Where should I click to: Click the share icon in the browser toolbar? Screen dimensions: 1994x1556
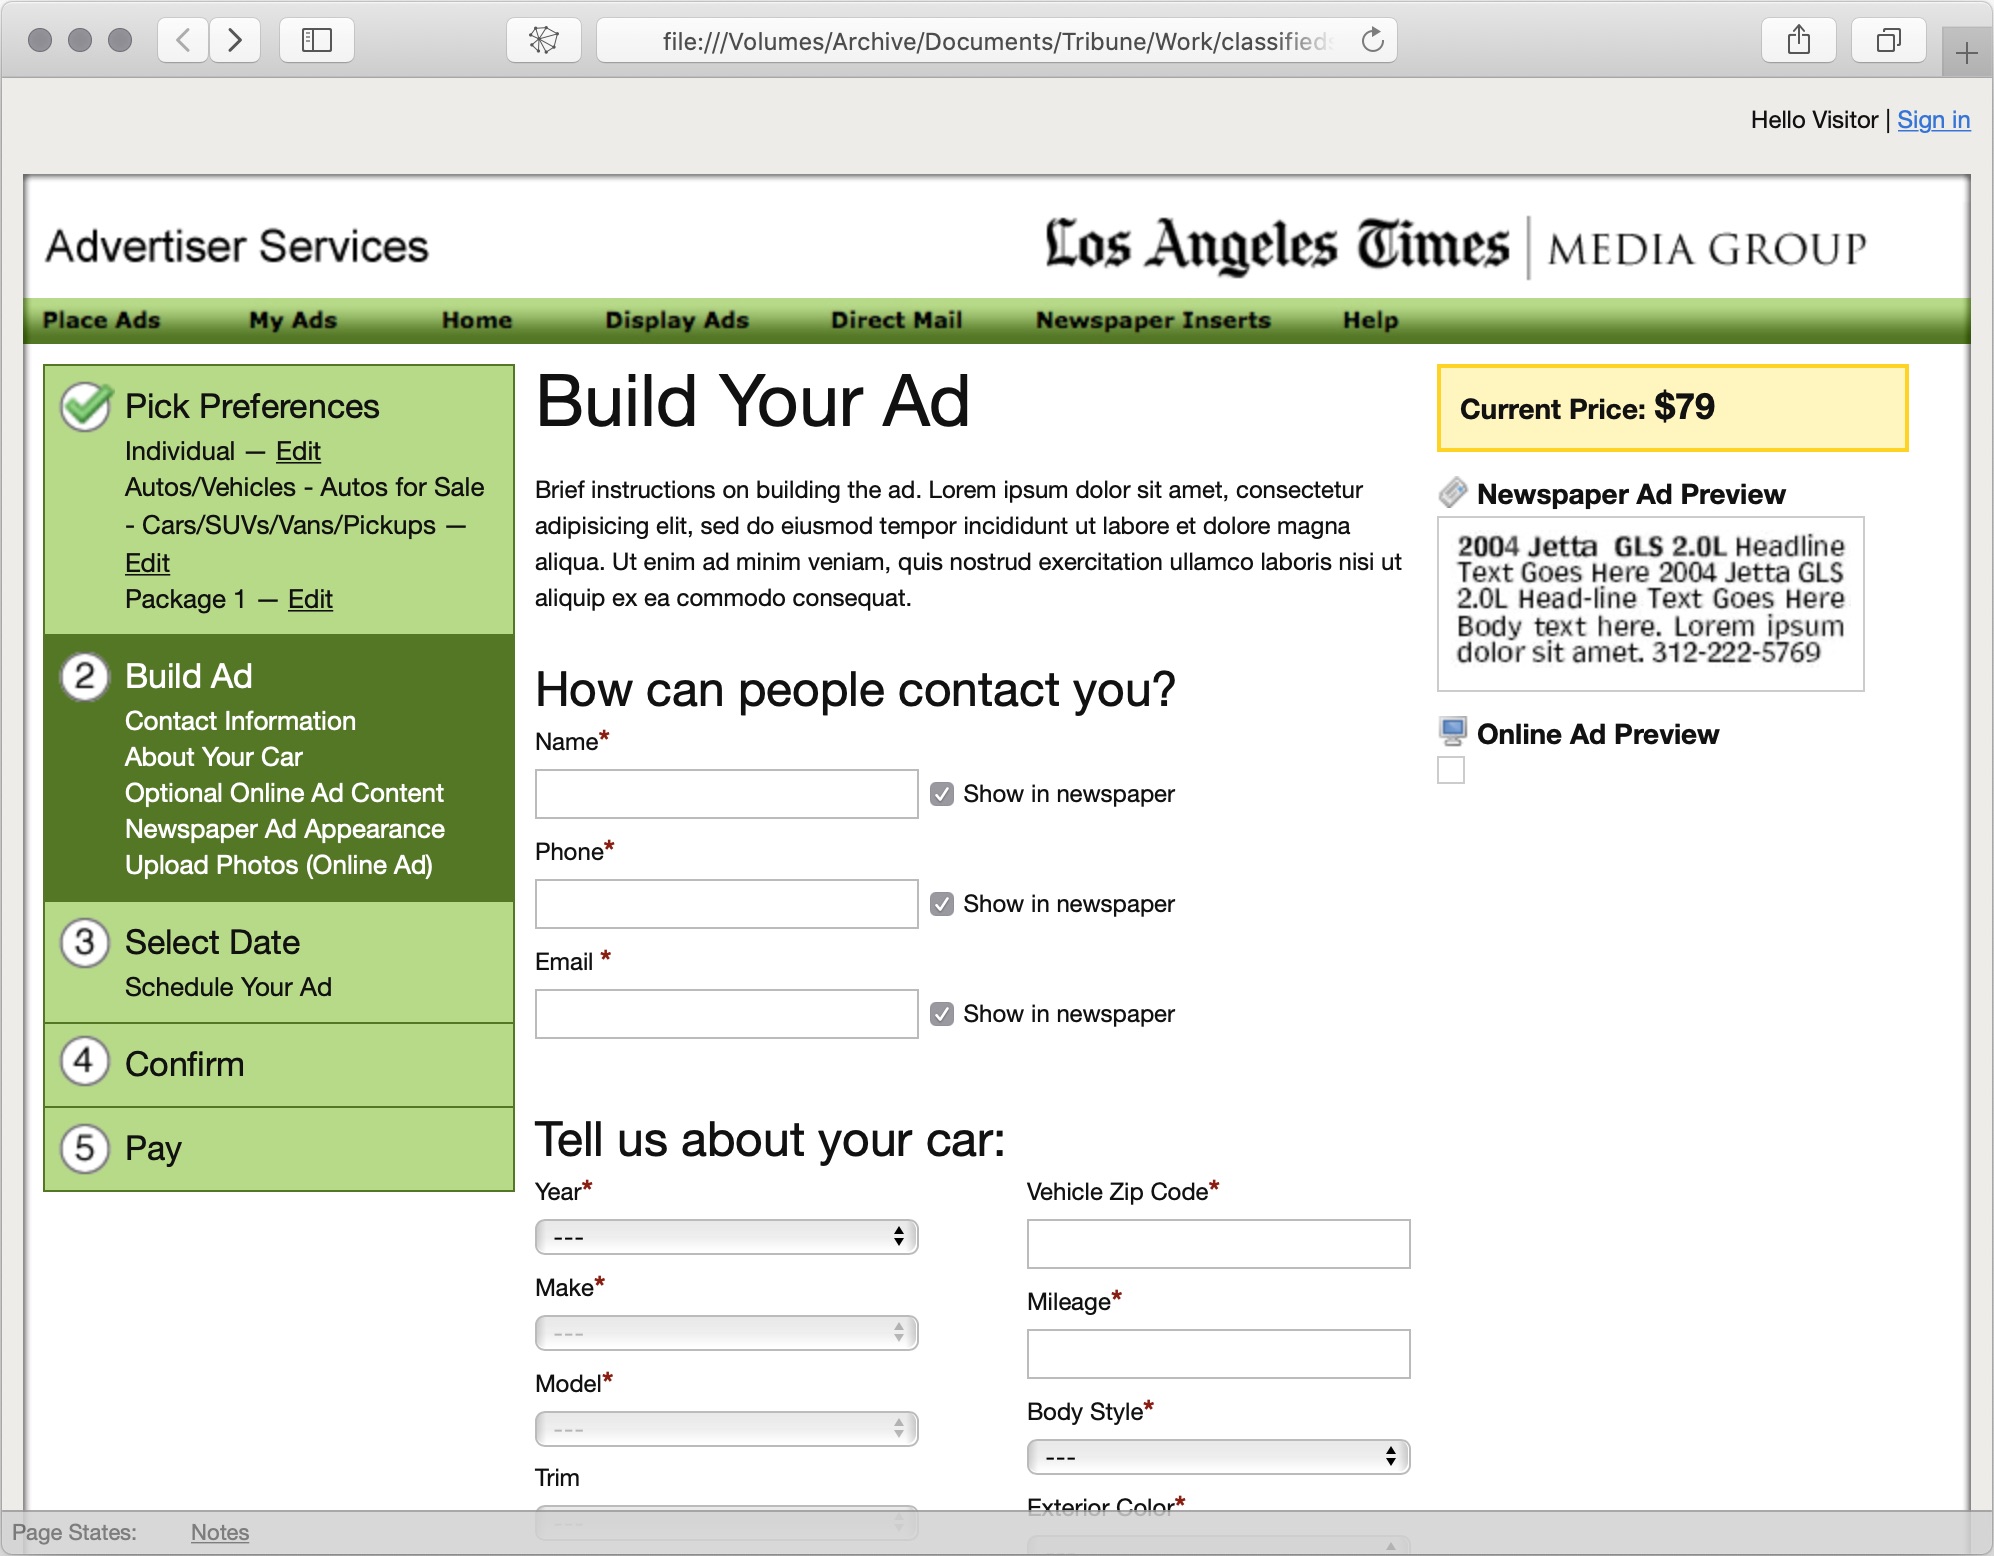tap(1798, 40)
